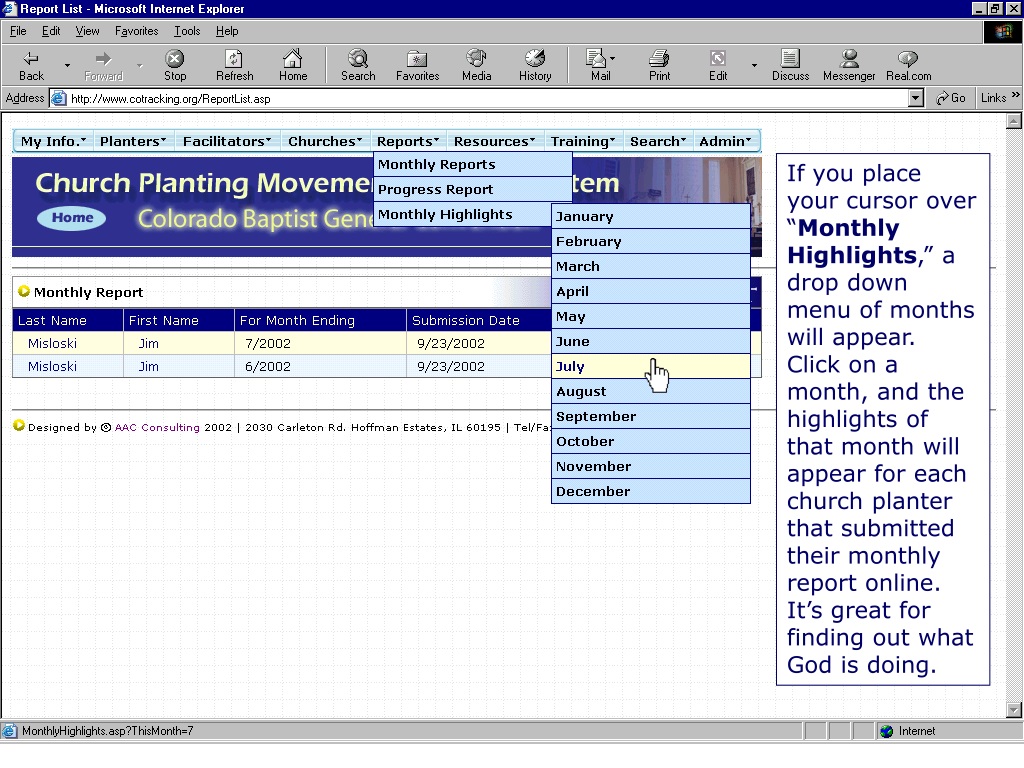Screen dimensions: 1024x768
Task: Open Misloski report for 6/2002
Action: click(x=52, y=366)
